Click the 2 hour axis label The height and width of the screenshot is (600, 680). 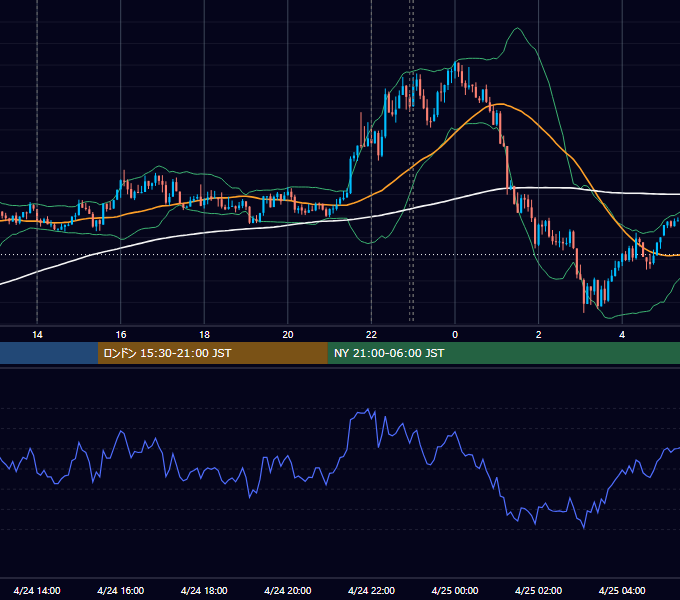pyautogui.click(x=539, y=335)
